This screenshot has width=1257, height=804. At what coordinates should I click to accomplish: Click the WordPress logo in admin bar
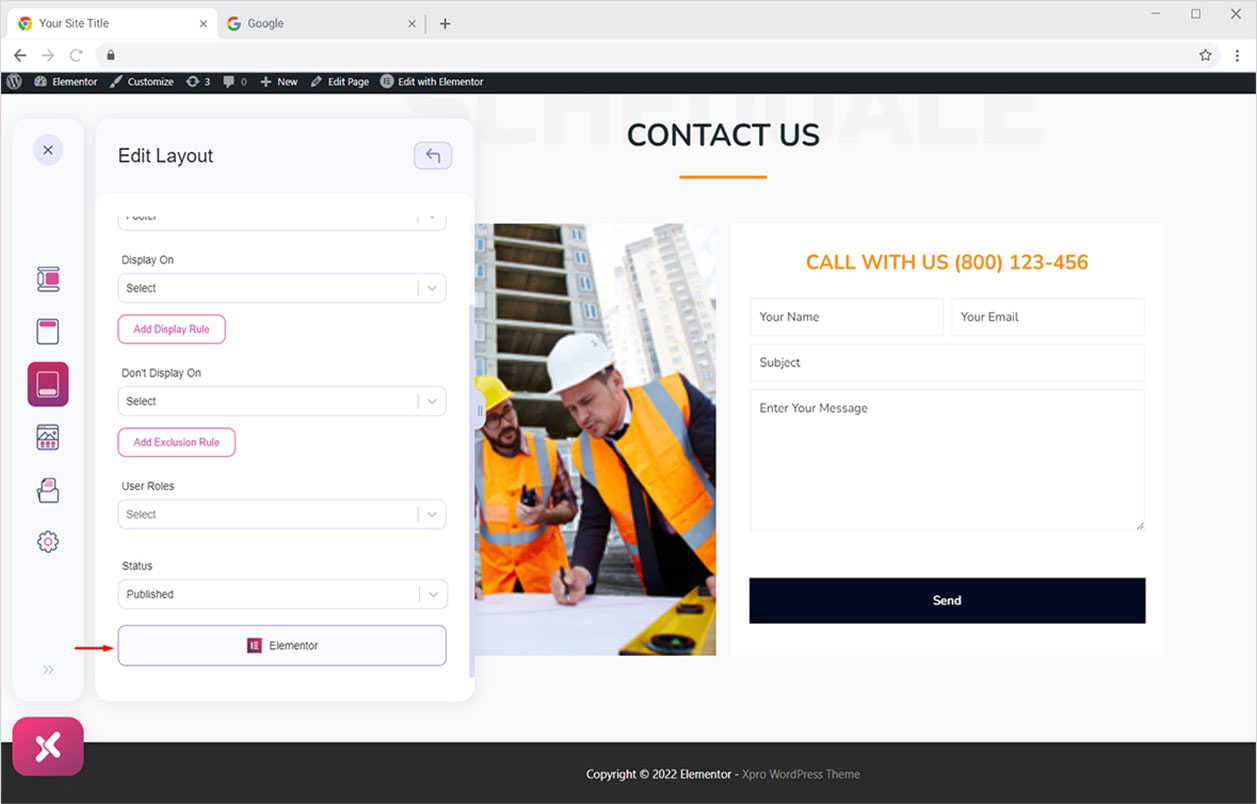[x=14, y=82]
